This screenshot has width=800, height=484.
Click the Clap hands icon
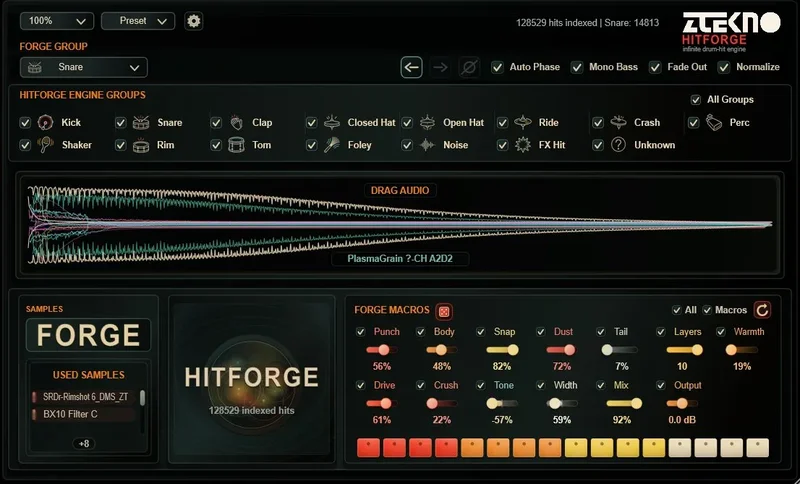coord(236,122)
